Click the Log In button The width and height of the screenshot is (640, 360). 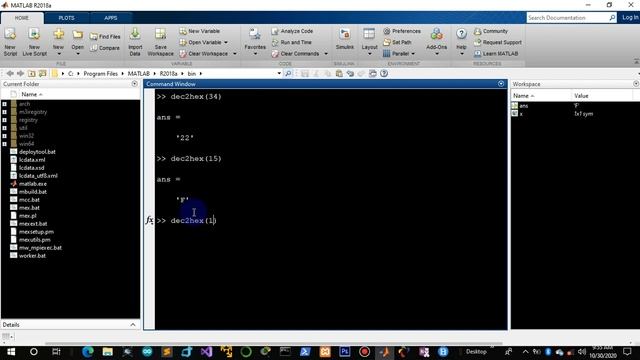(630, 18)
